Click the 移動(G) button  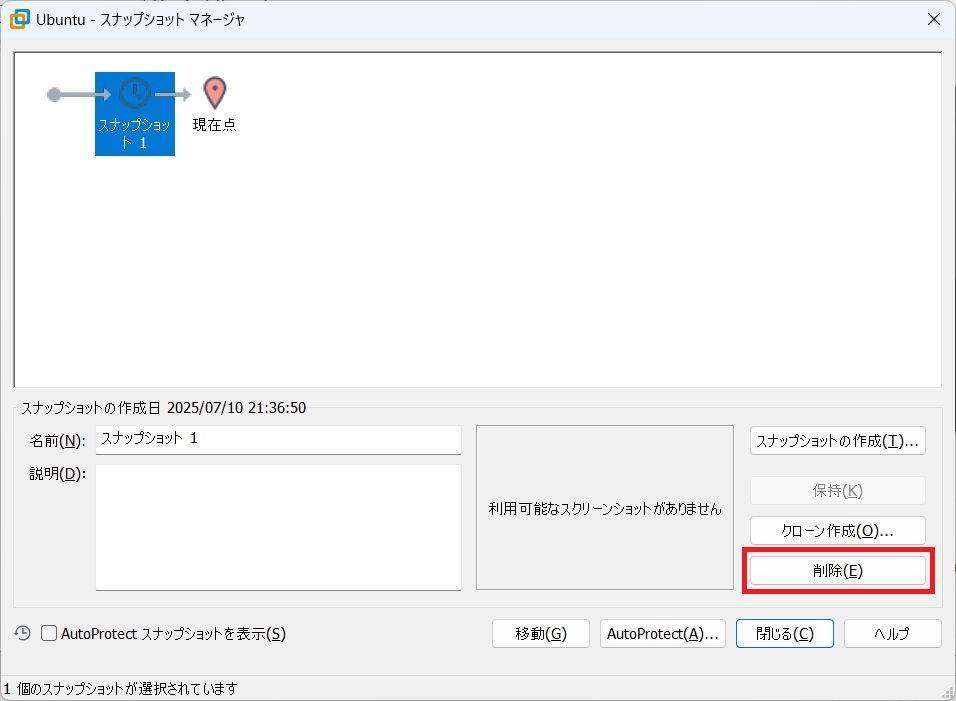tap(541, 634)
